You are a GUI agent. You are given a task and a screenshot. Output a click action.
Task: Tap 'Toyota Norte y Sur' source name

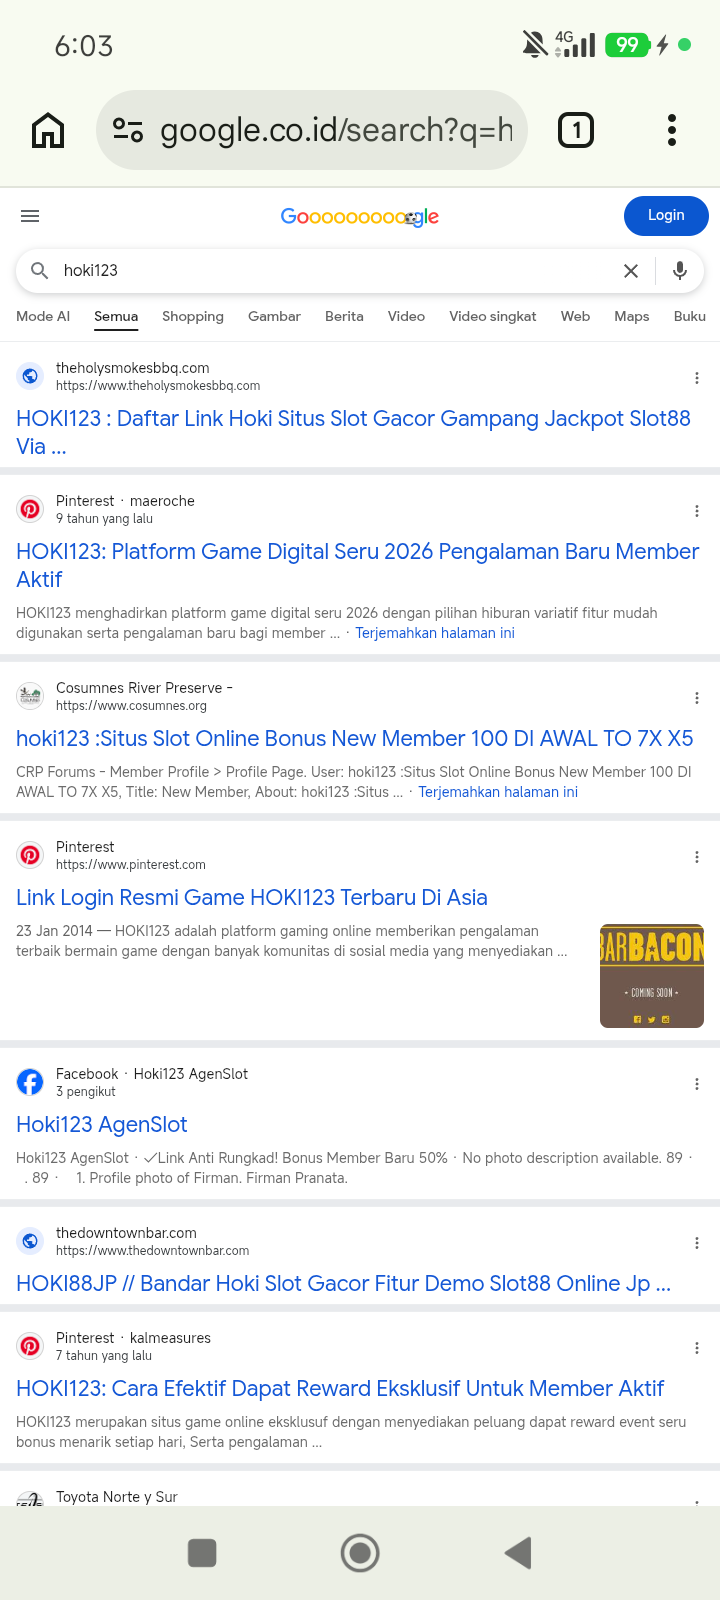[x=117, y=1497]
